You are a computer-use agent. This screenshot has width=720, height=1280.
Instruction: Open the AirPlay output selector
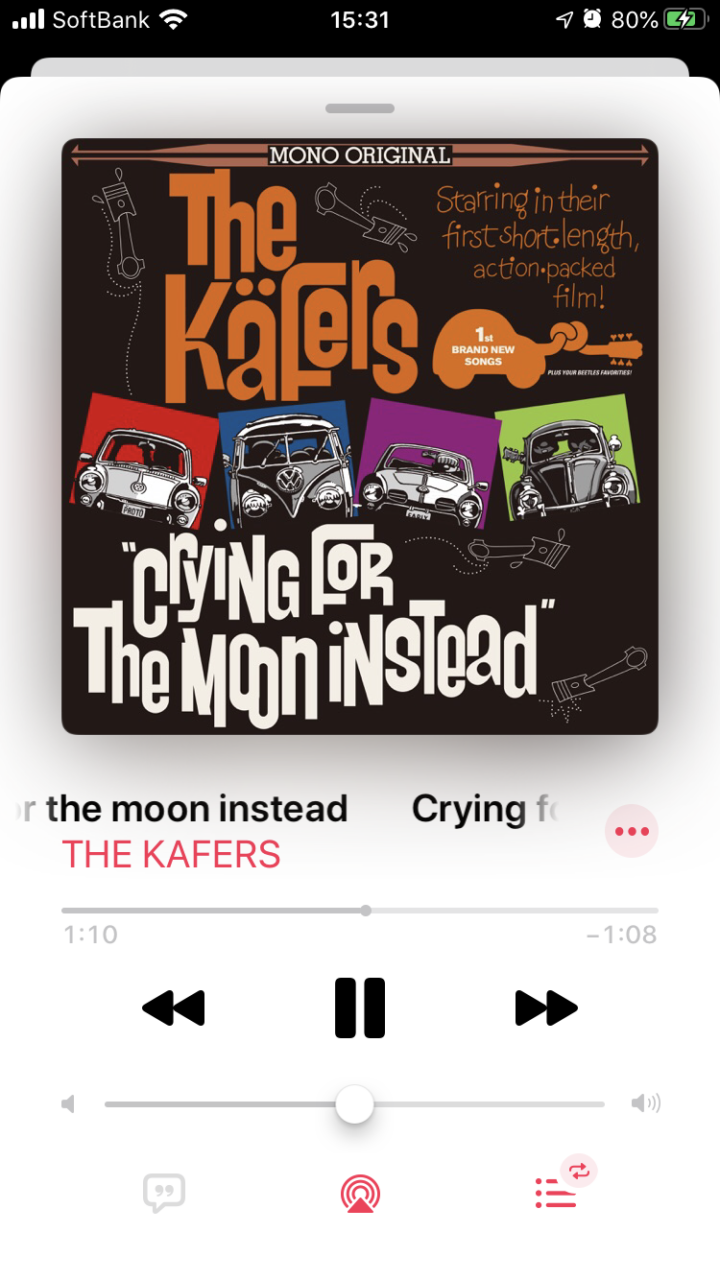point(360,1194)
